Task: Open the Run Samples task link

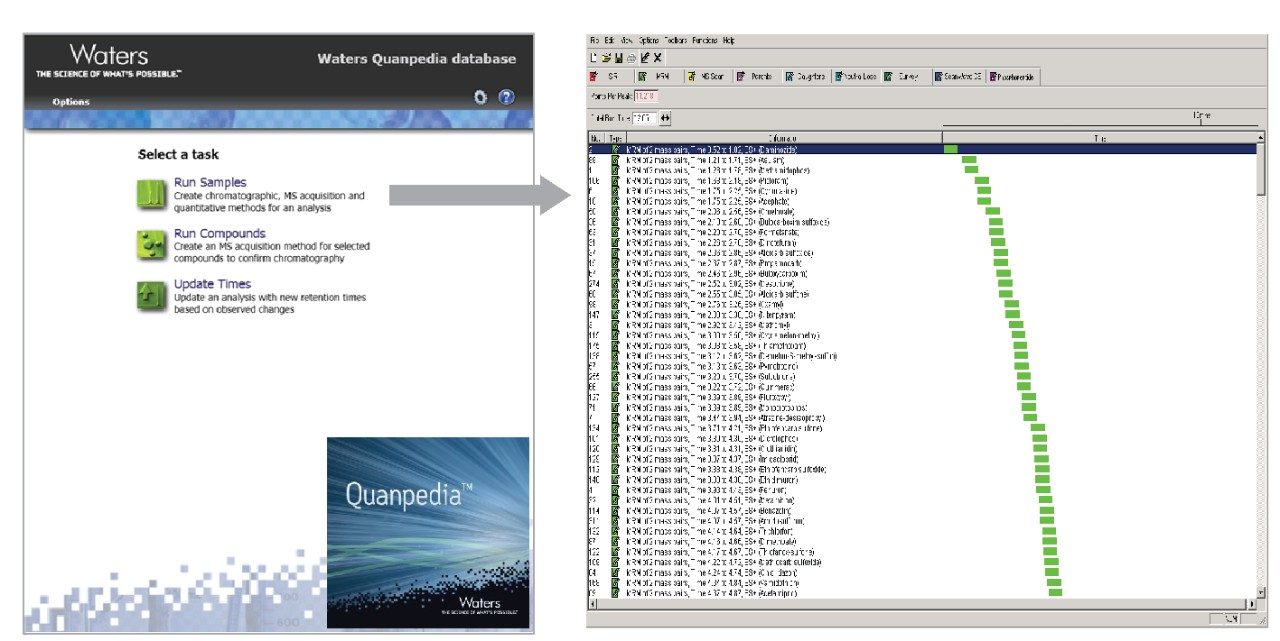Action: pyautogui.click(x=211, y=183)
